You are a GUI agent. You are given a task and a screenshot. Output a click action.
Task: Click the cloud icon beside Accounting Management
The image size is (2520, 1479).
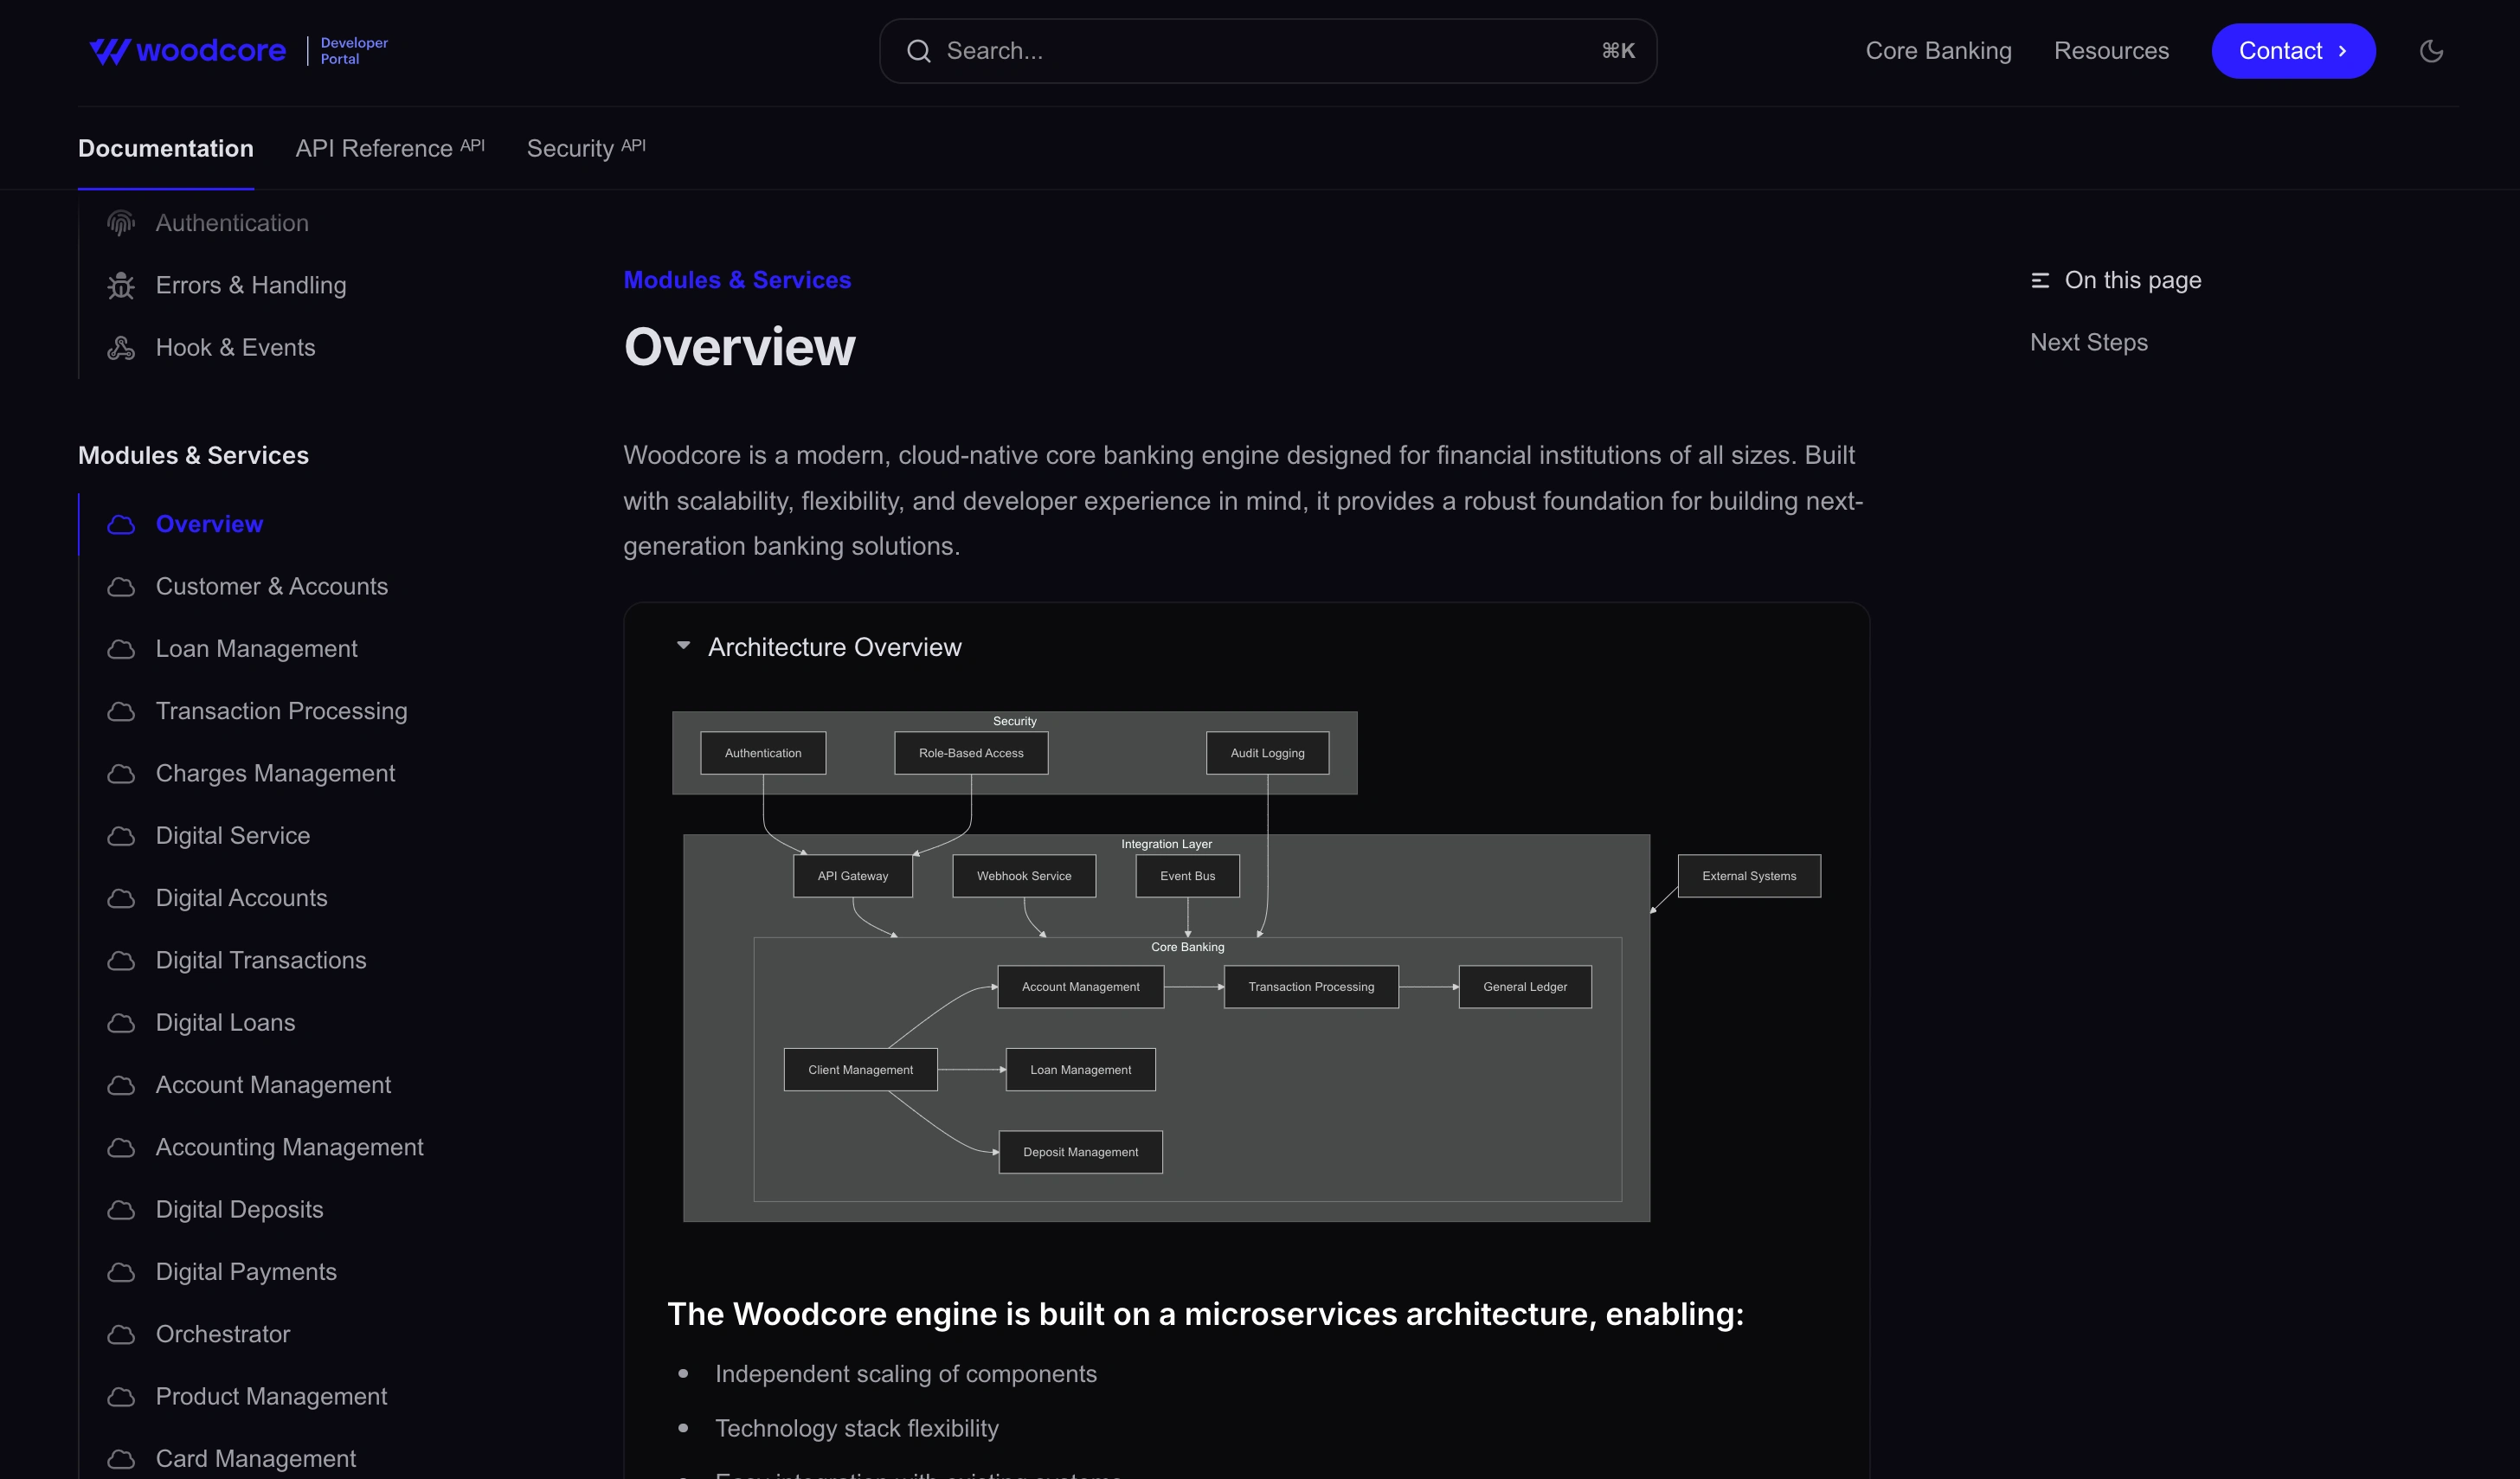121,1147
